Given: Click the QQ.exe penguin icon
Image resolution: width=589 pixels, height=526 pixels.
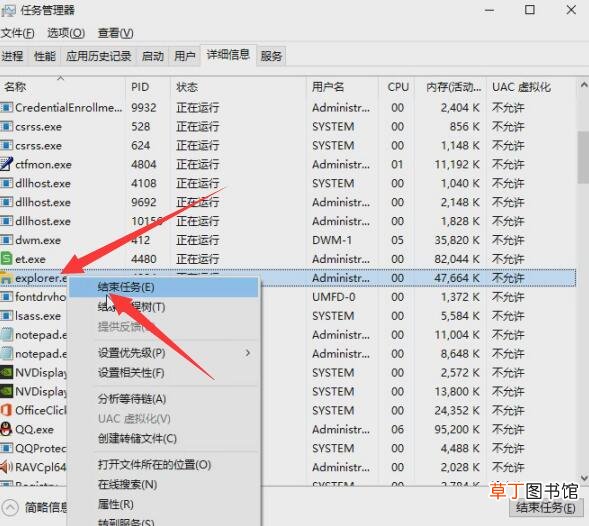Looking at the screenshot, I should 6,429.
